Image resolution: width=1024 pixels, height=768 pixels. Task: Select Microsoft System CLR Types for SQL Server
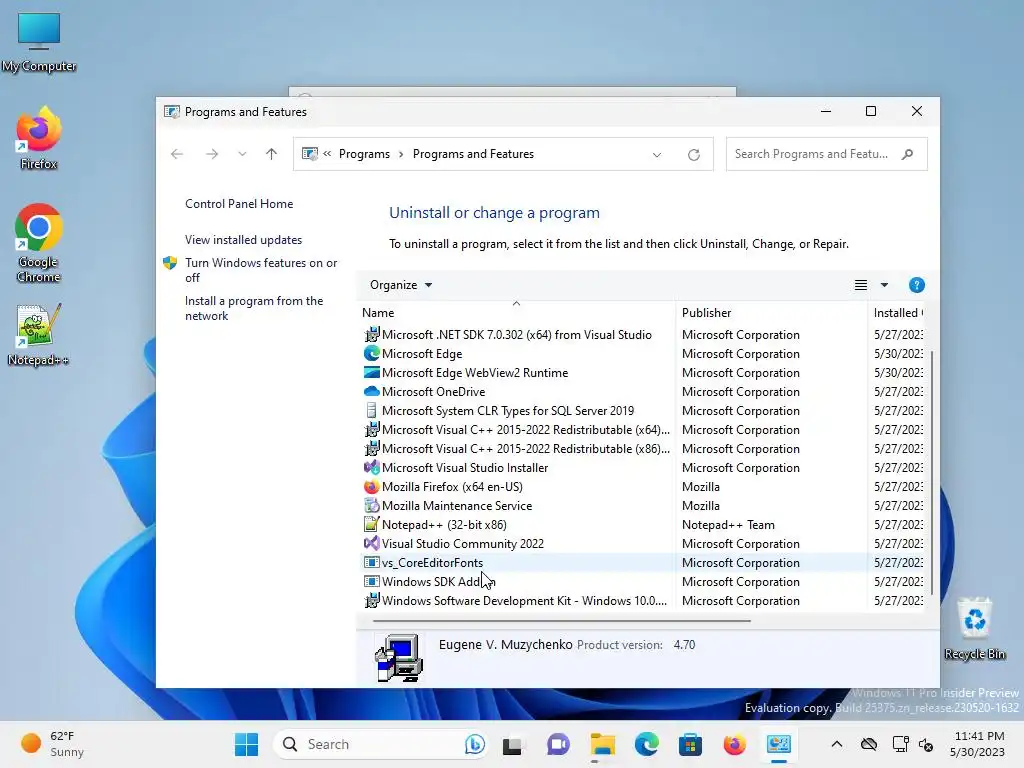643,410
